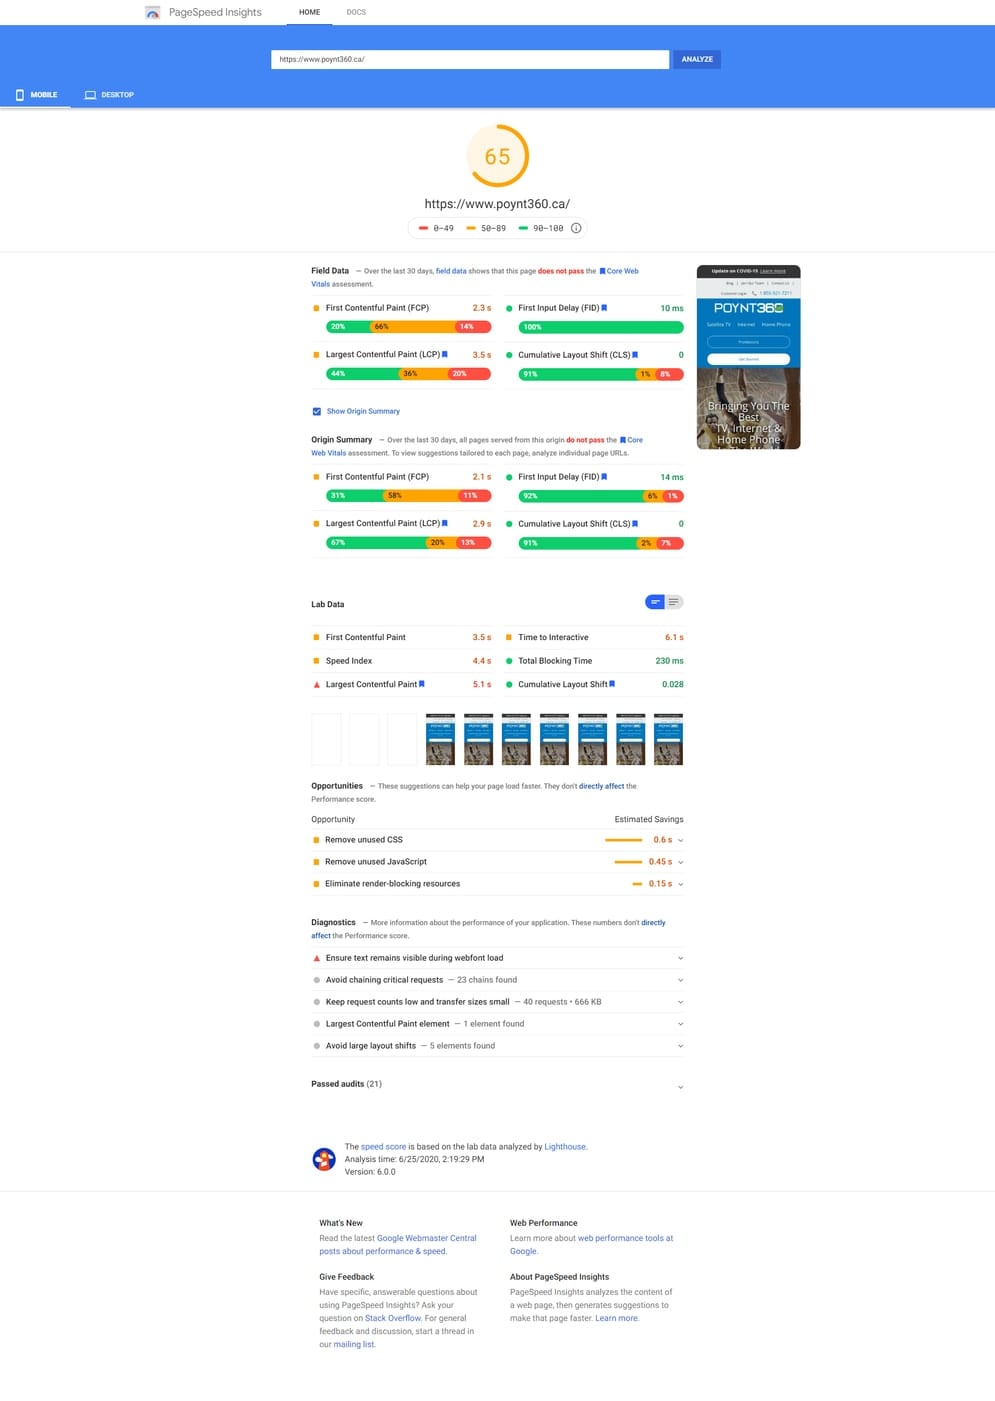Uncheck the Show Origin Summary checkbox
This screenshot has width=995, height=1401.
(317, 411)
